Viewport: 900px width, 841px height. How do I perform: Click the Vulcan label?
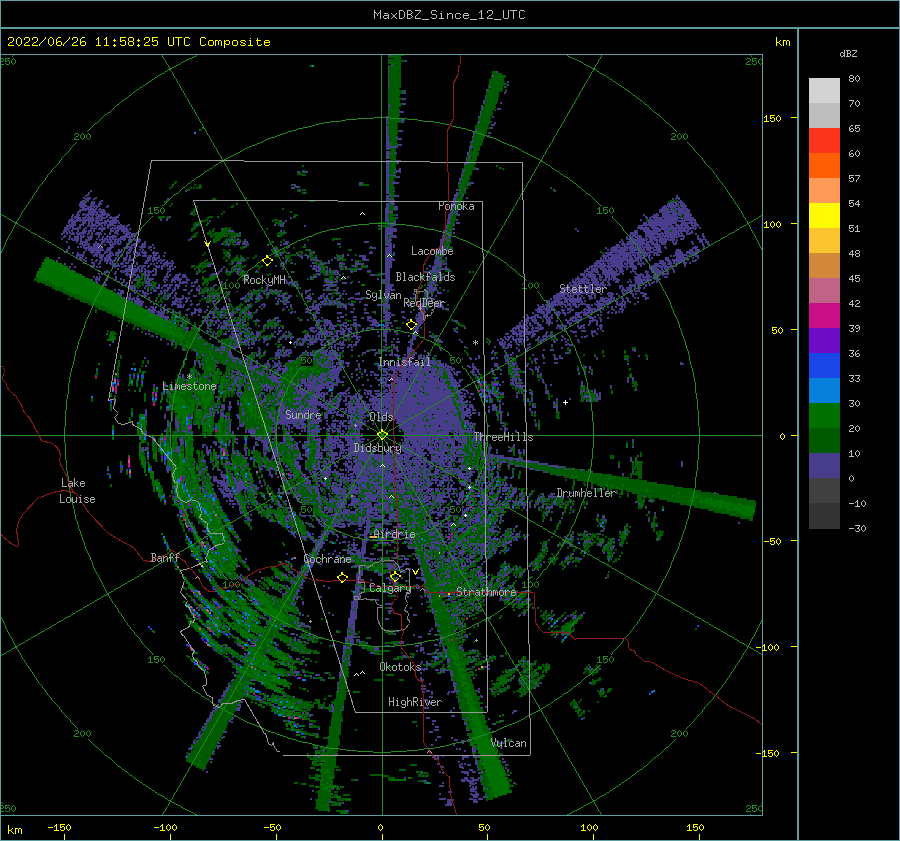509,743
